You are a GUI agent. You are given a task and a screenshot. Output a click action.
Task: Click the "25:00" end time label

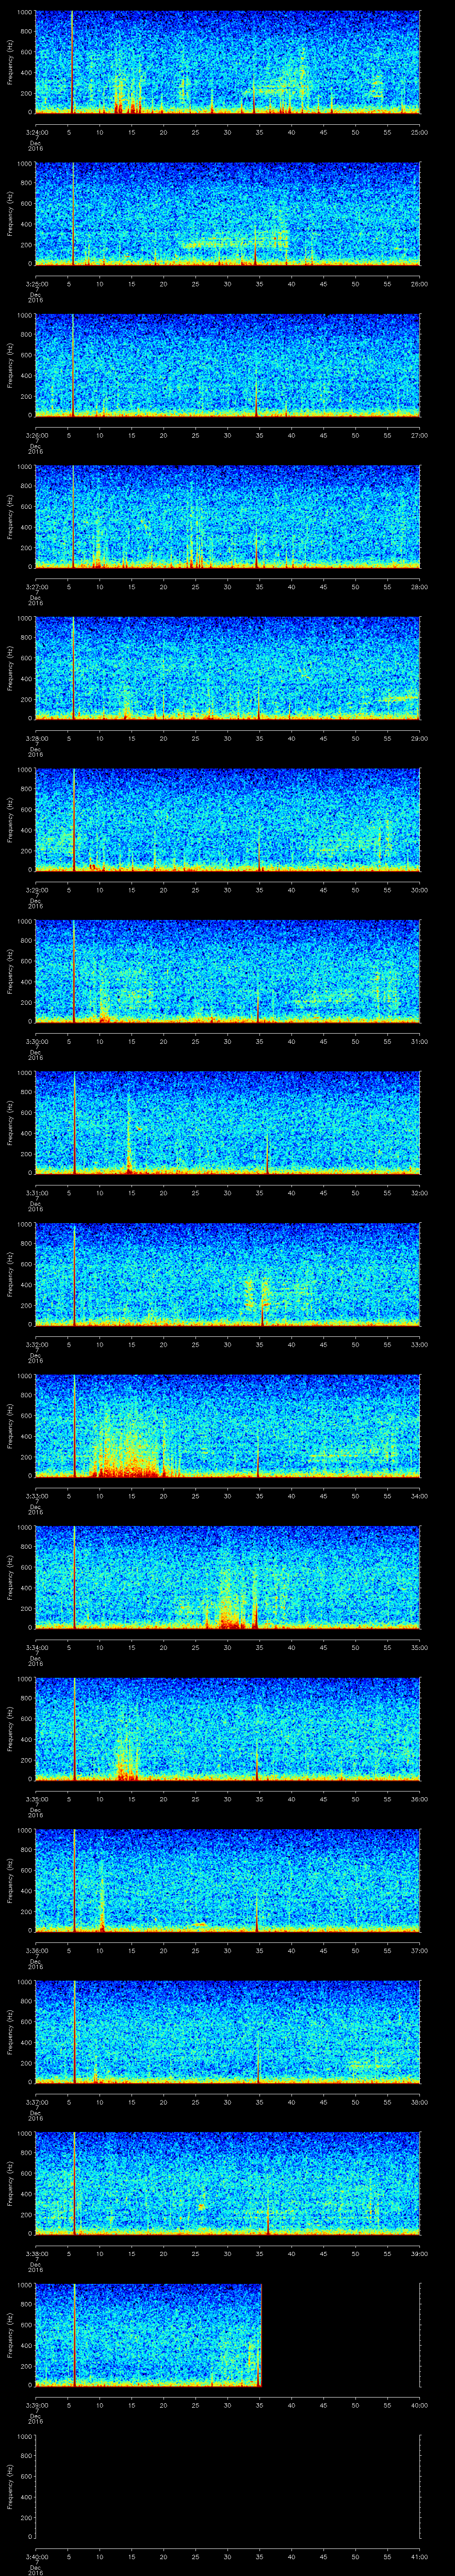pos(419,132)
